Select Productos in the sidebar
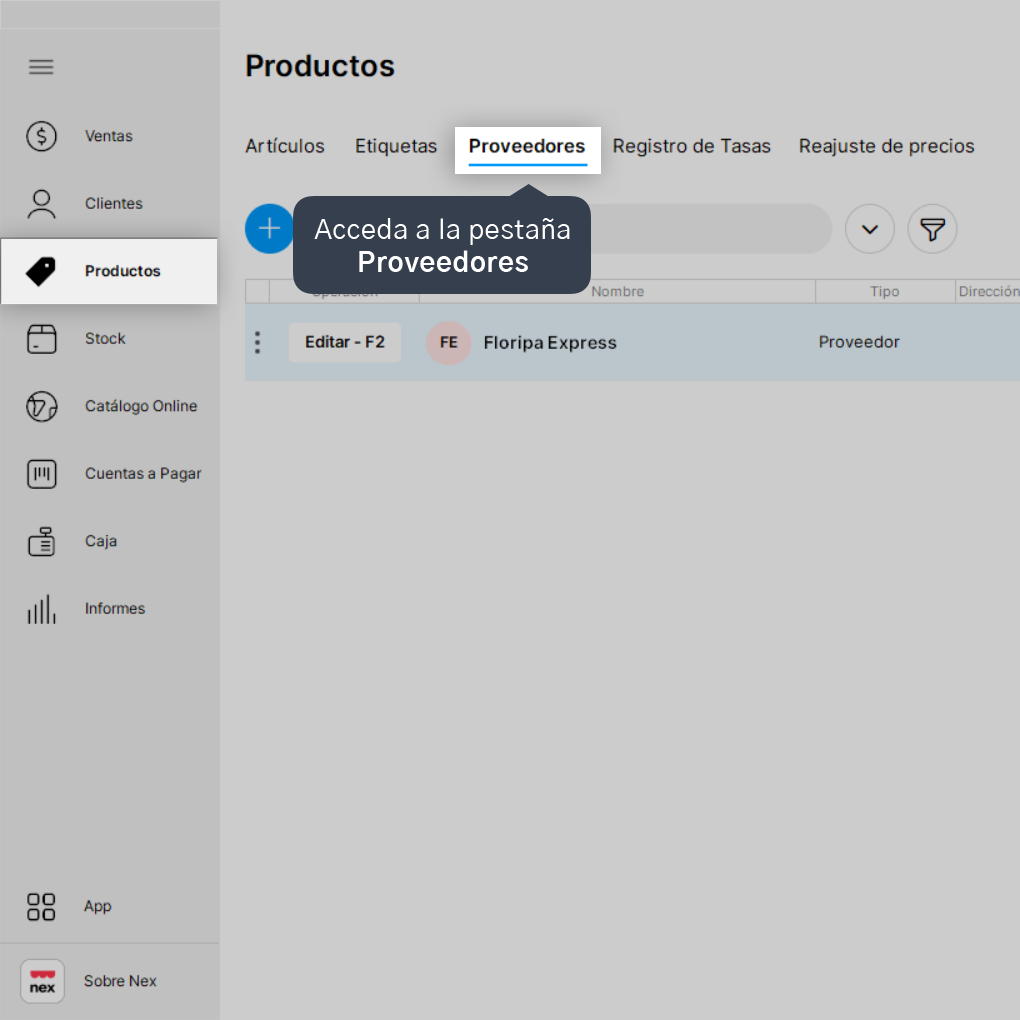The height and width of the screenshot is (1020, 1020). point(109,271)
